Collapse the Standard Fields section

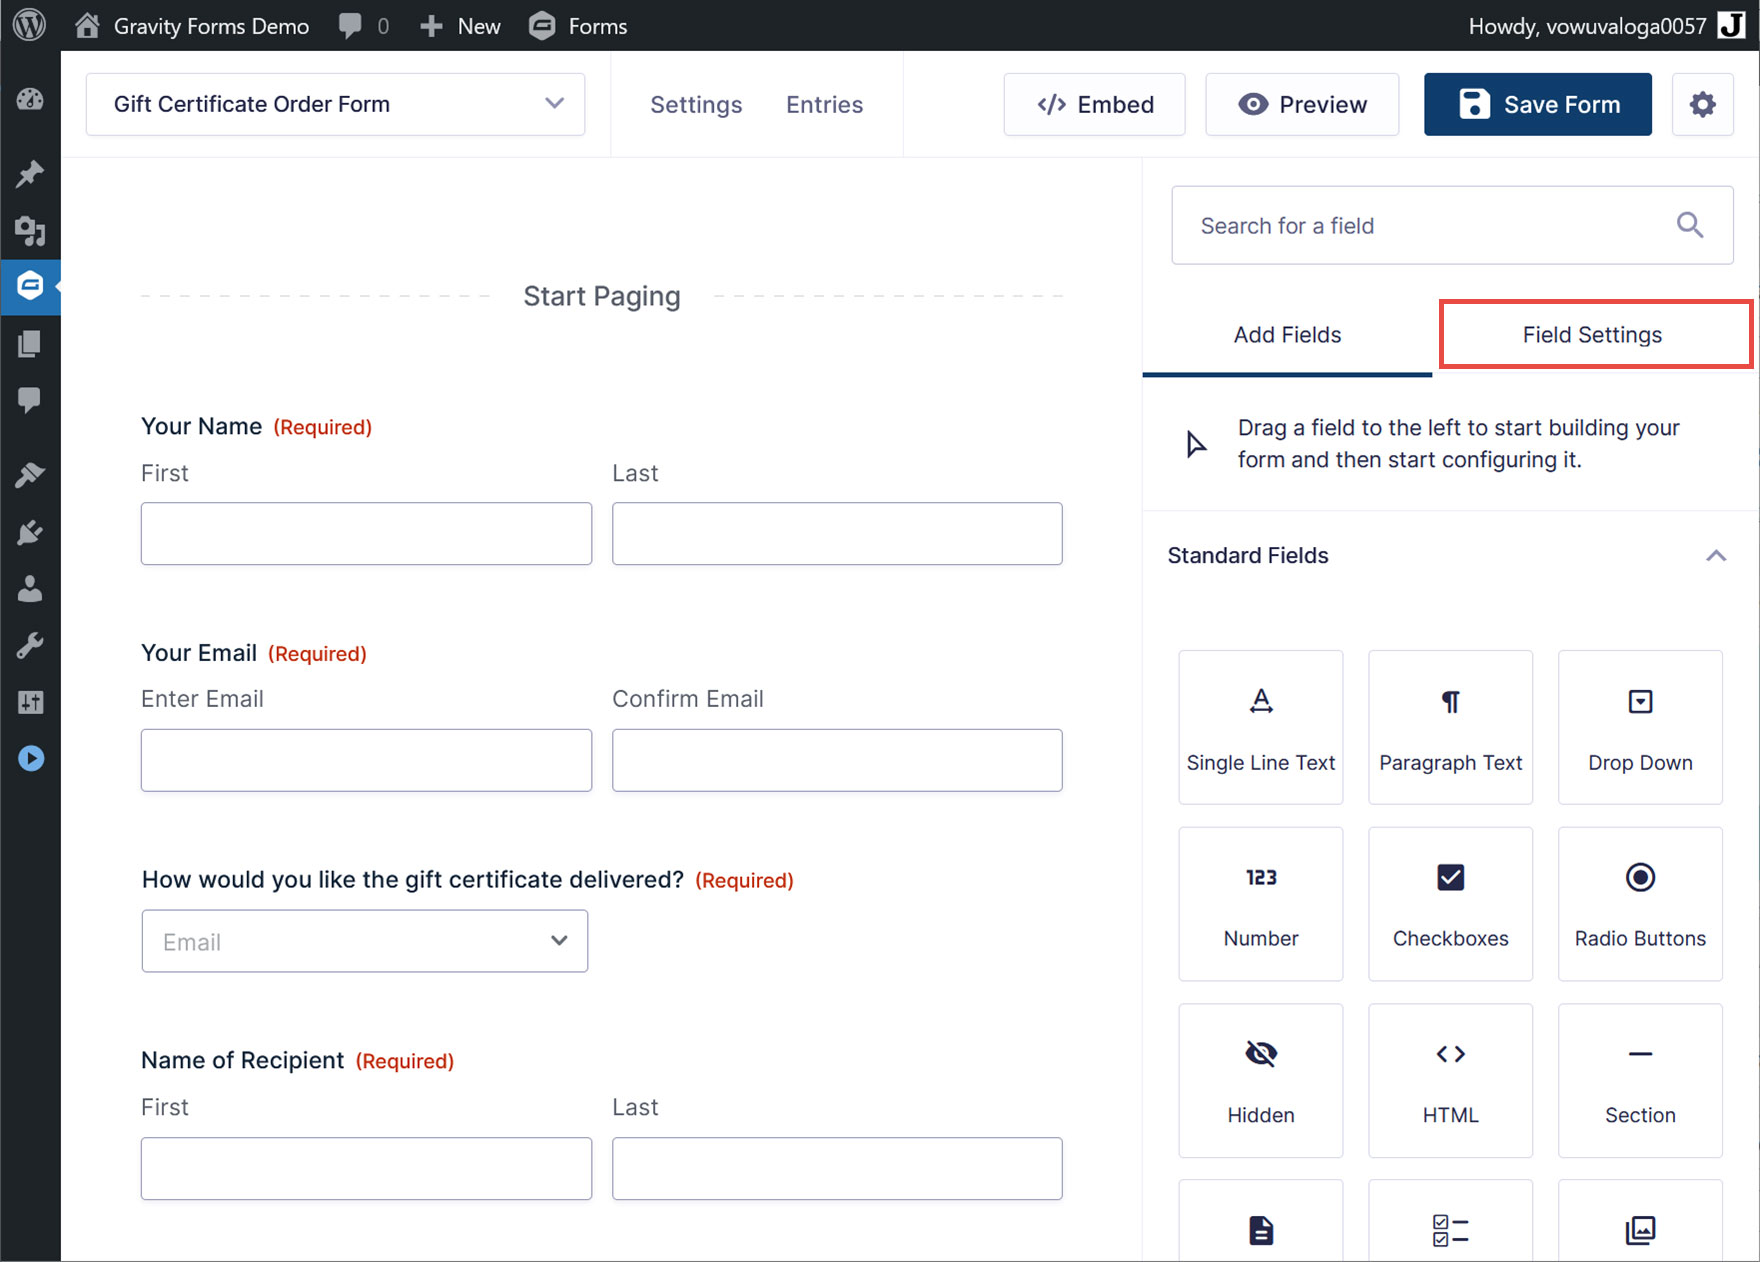1716,556
